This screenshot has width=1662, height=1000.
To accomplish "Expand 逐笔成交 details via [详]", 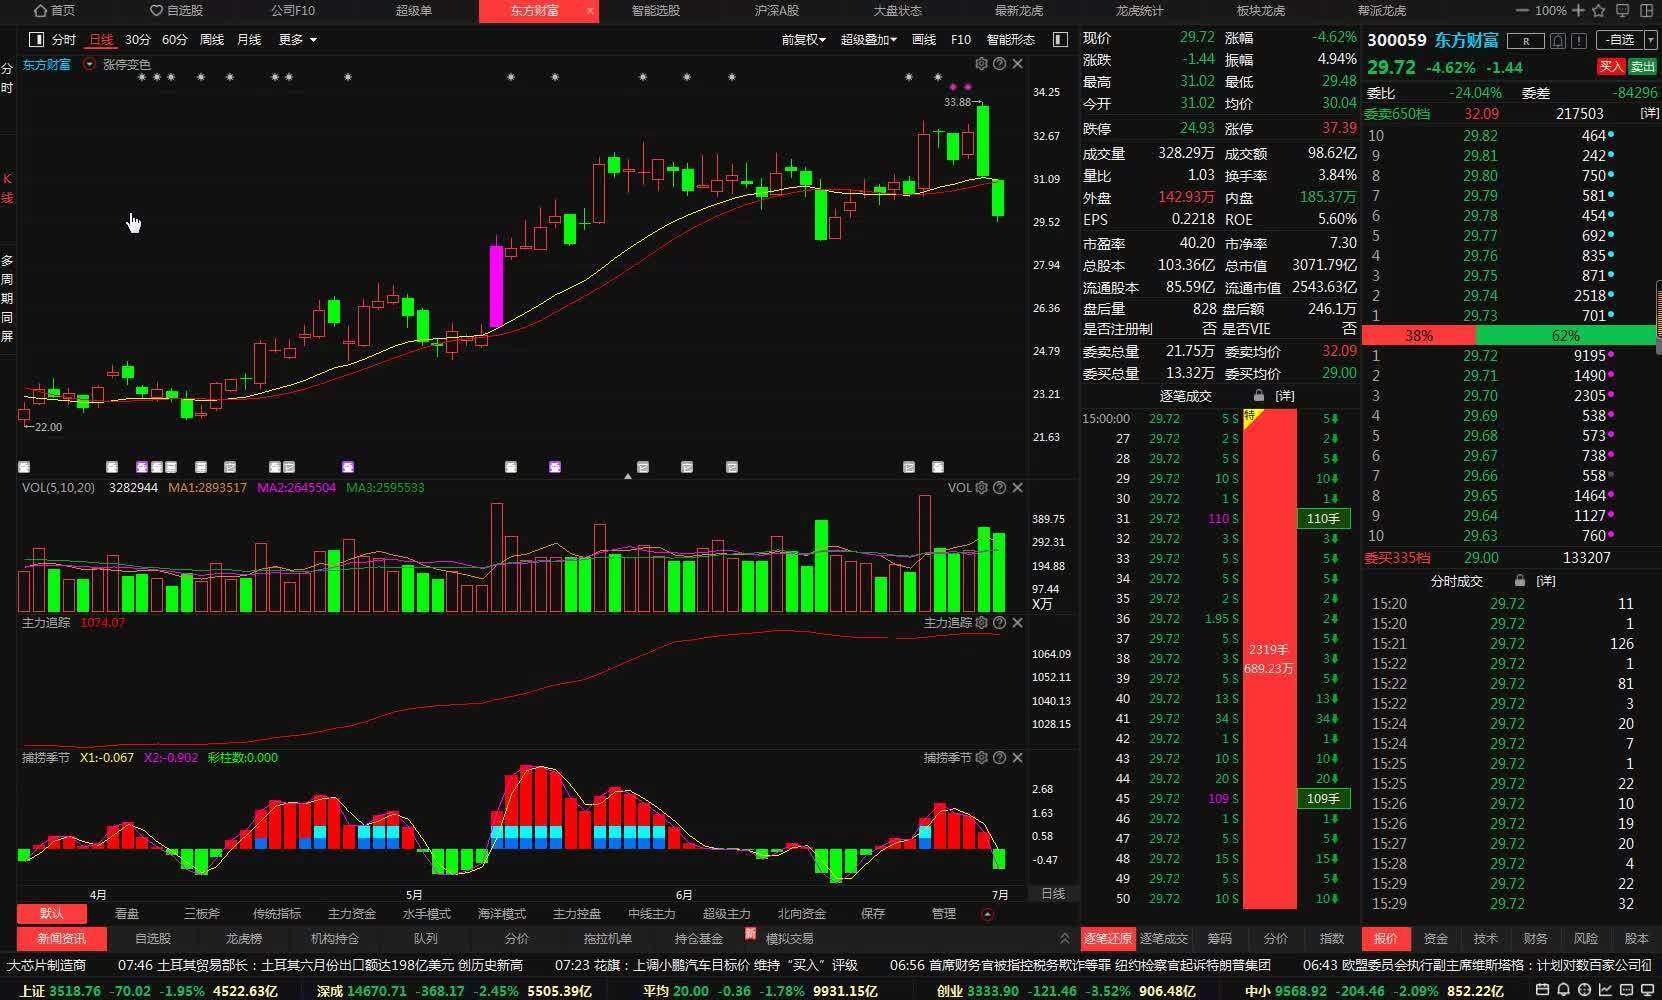I will (1285, 396).
